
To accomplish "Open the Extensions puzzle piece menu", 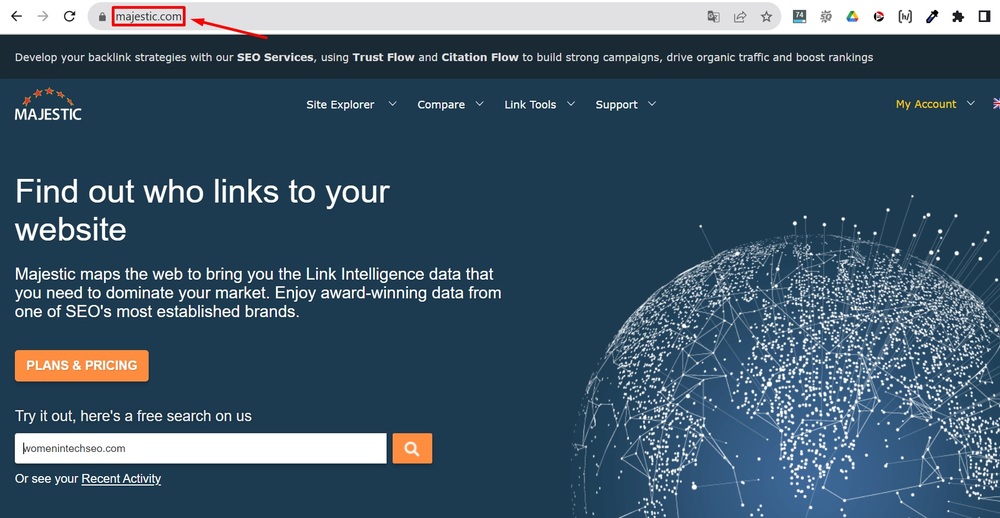I will click(958, 17).
